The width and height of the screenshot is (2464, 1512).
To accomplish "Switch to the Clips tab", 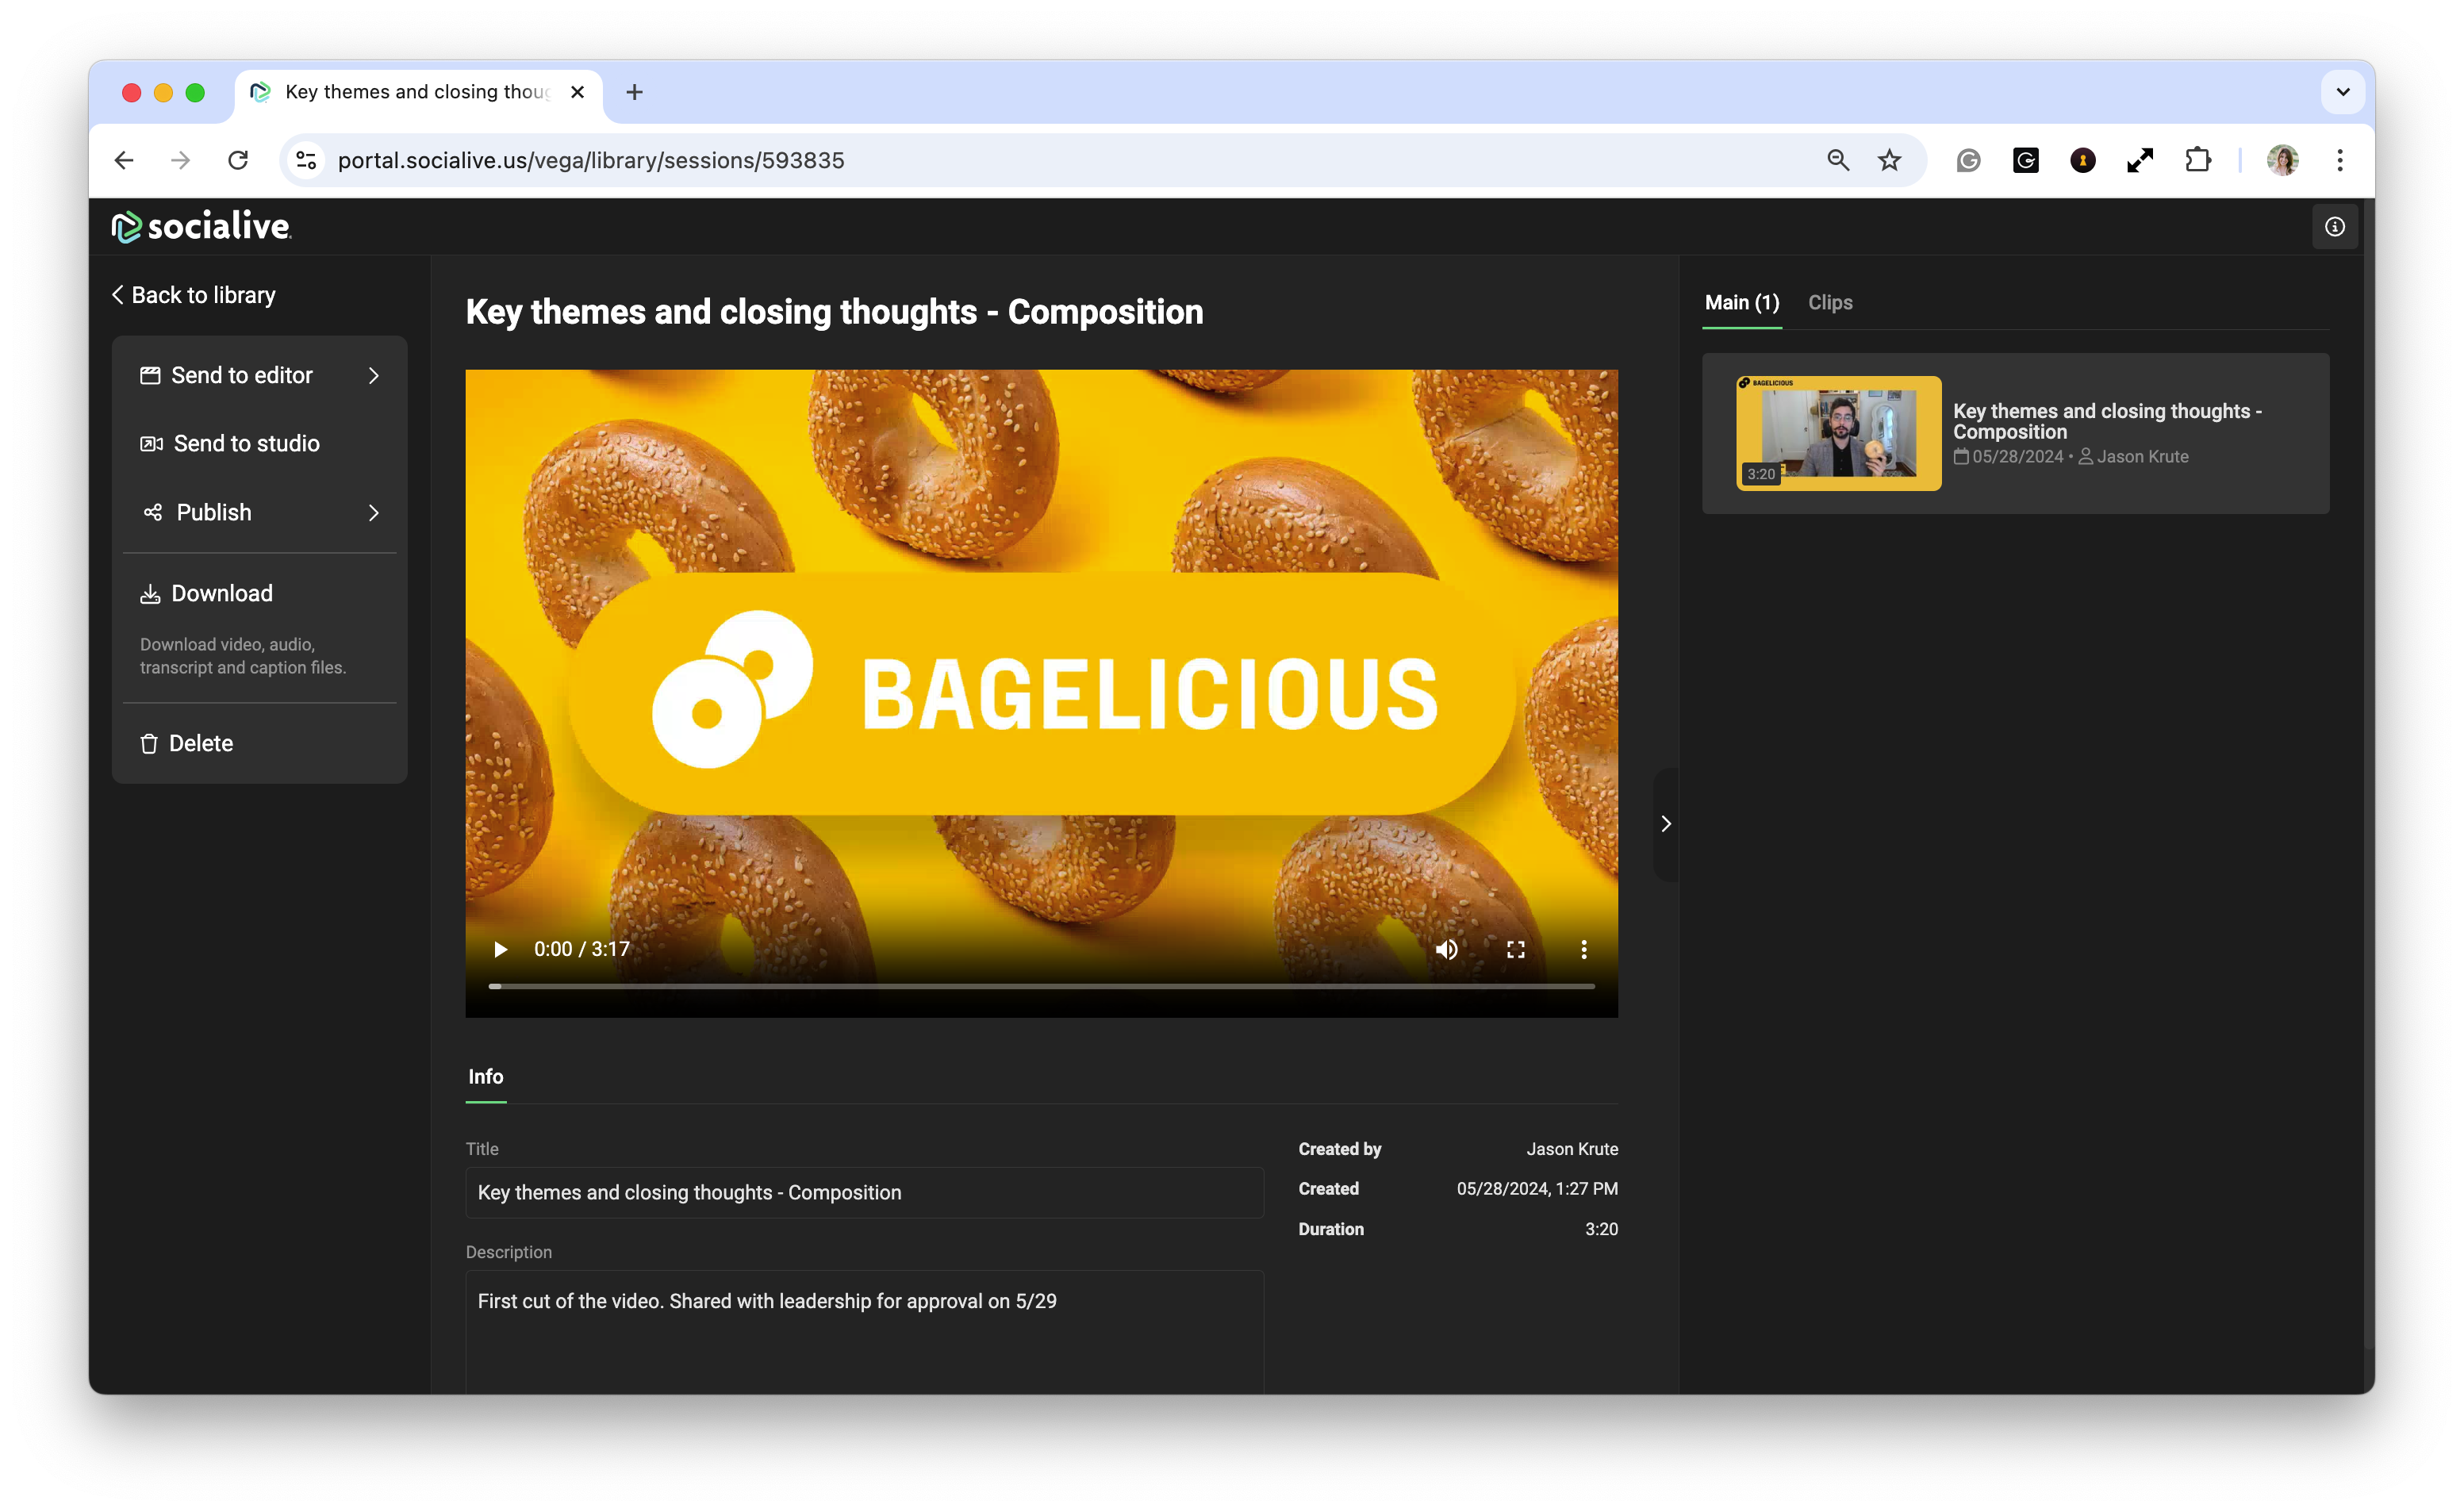I will [x=1829, y=302].
